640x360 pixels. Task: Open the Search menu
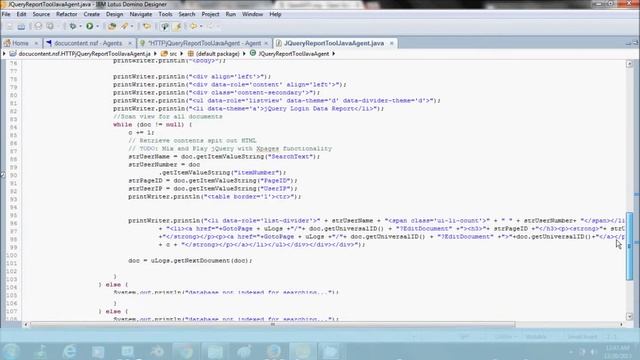[x=187, y=14]
